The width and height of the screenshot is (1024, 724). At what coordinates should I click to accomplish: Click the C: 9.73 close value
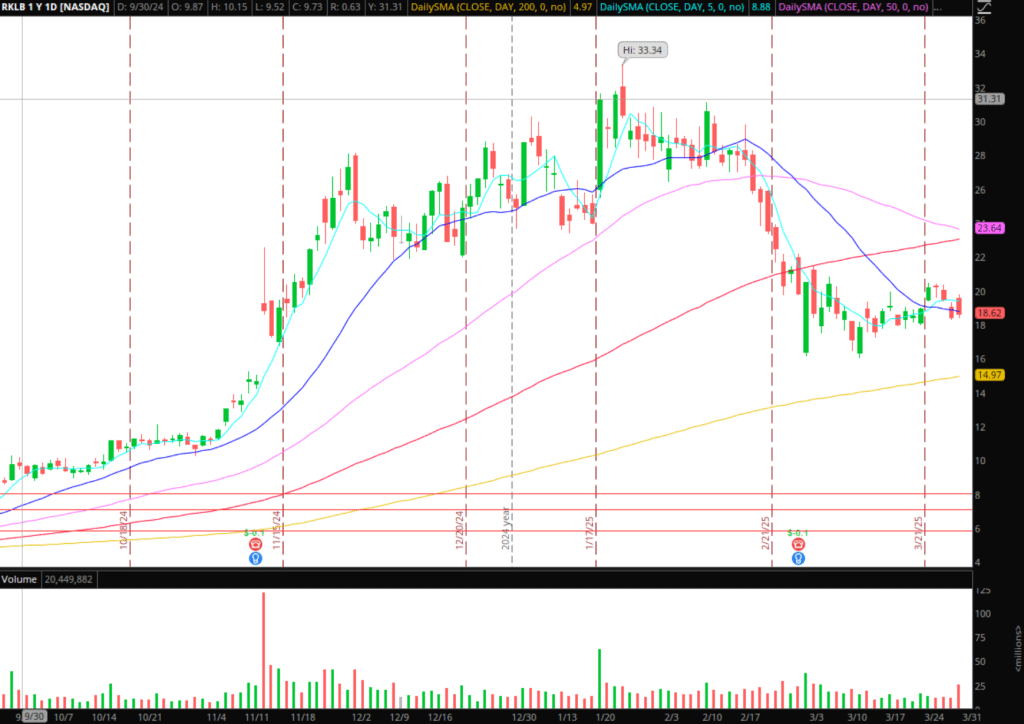(x=308, y=7)
